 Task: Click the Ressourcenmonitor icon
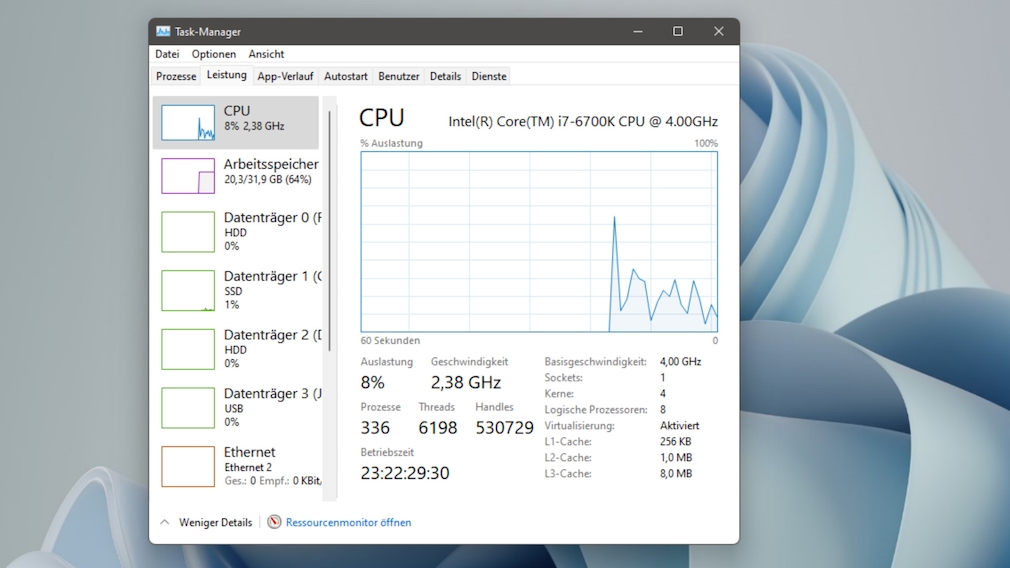274,522
